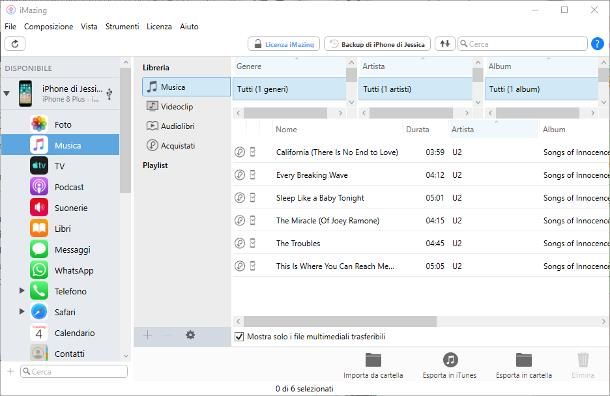This screenshot has height=396, width=610.
Task: Select Tutti (1 generi) filter
Action: tap(289, 89)
